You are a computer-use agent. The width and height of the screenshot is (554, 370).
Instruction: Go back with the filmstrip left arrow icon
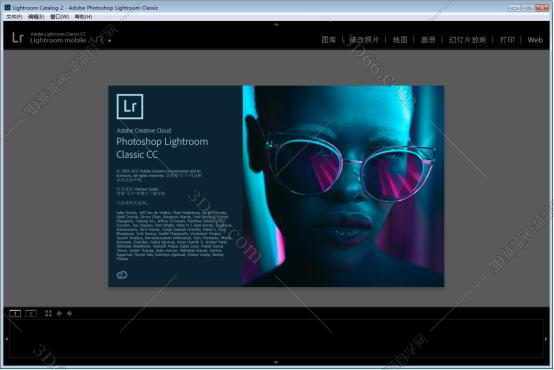(x=59, y=313)
